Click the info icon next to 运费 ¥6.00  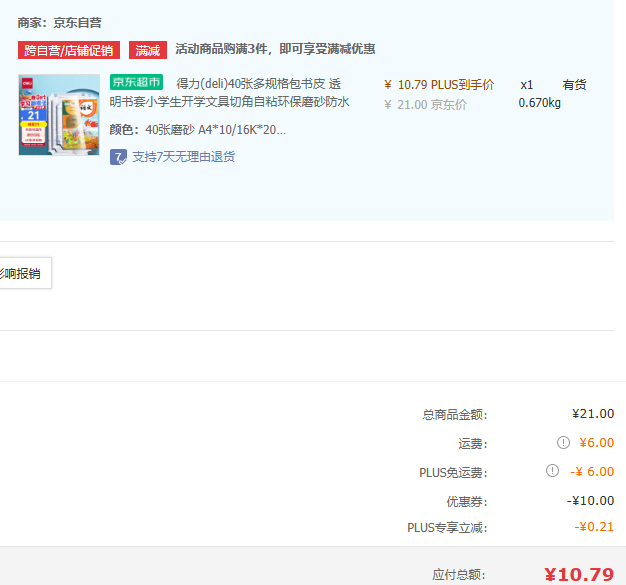563,442
